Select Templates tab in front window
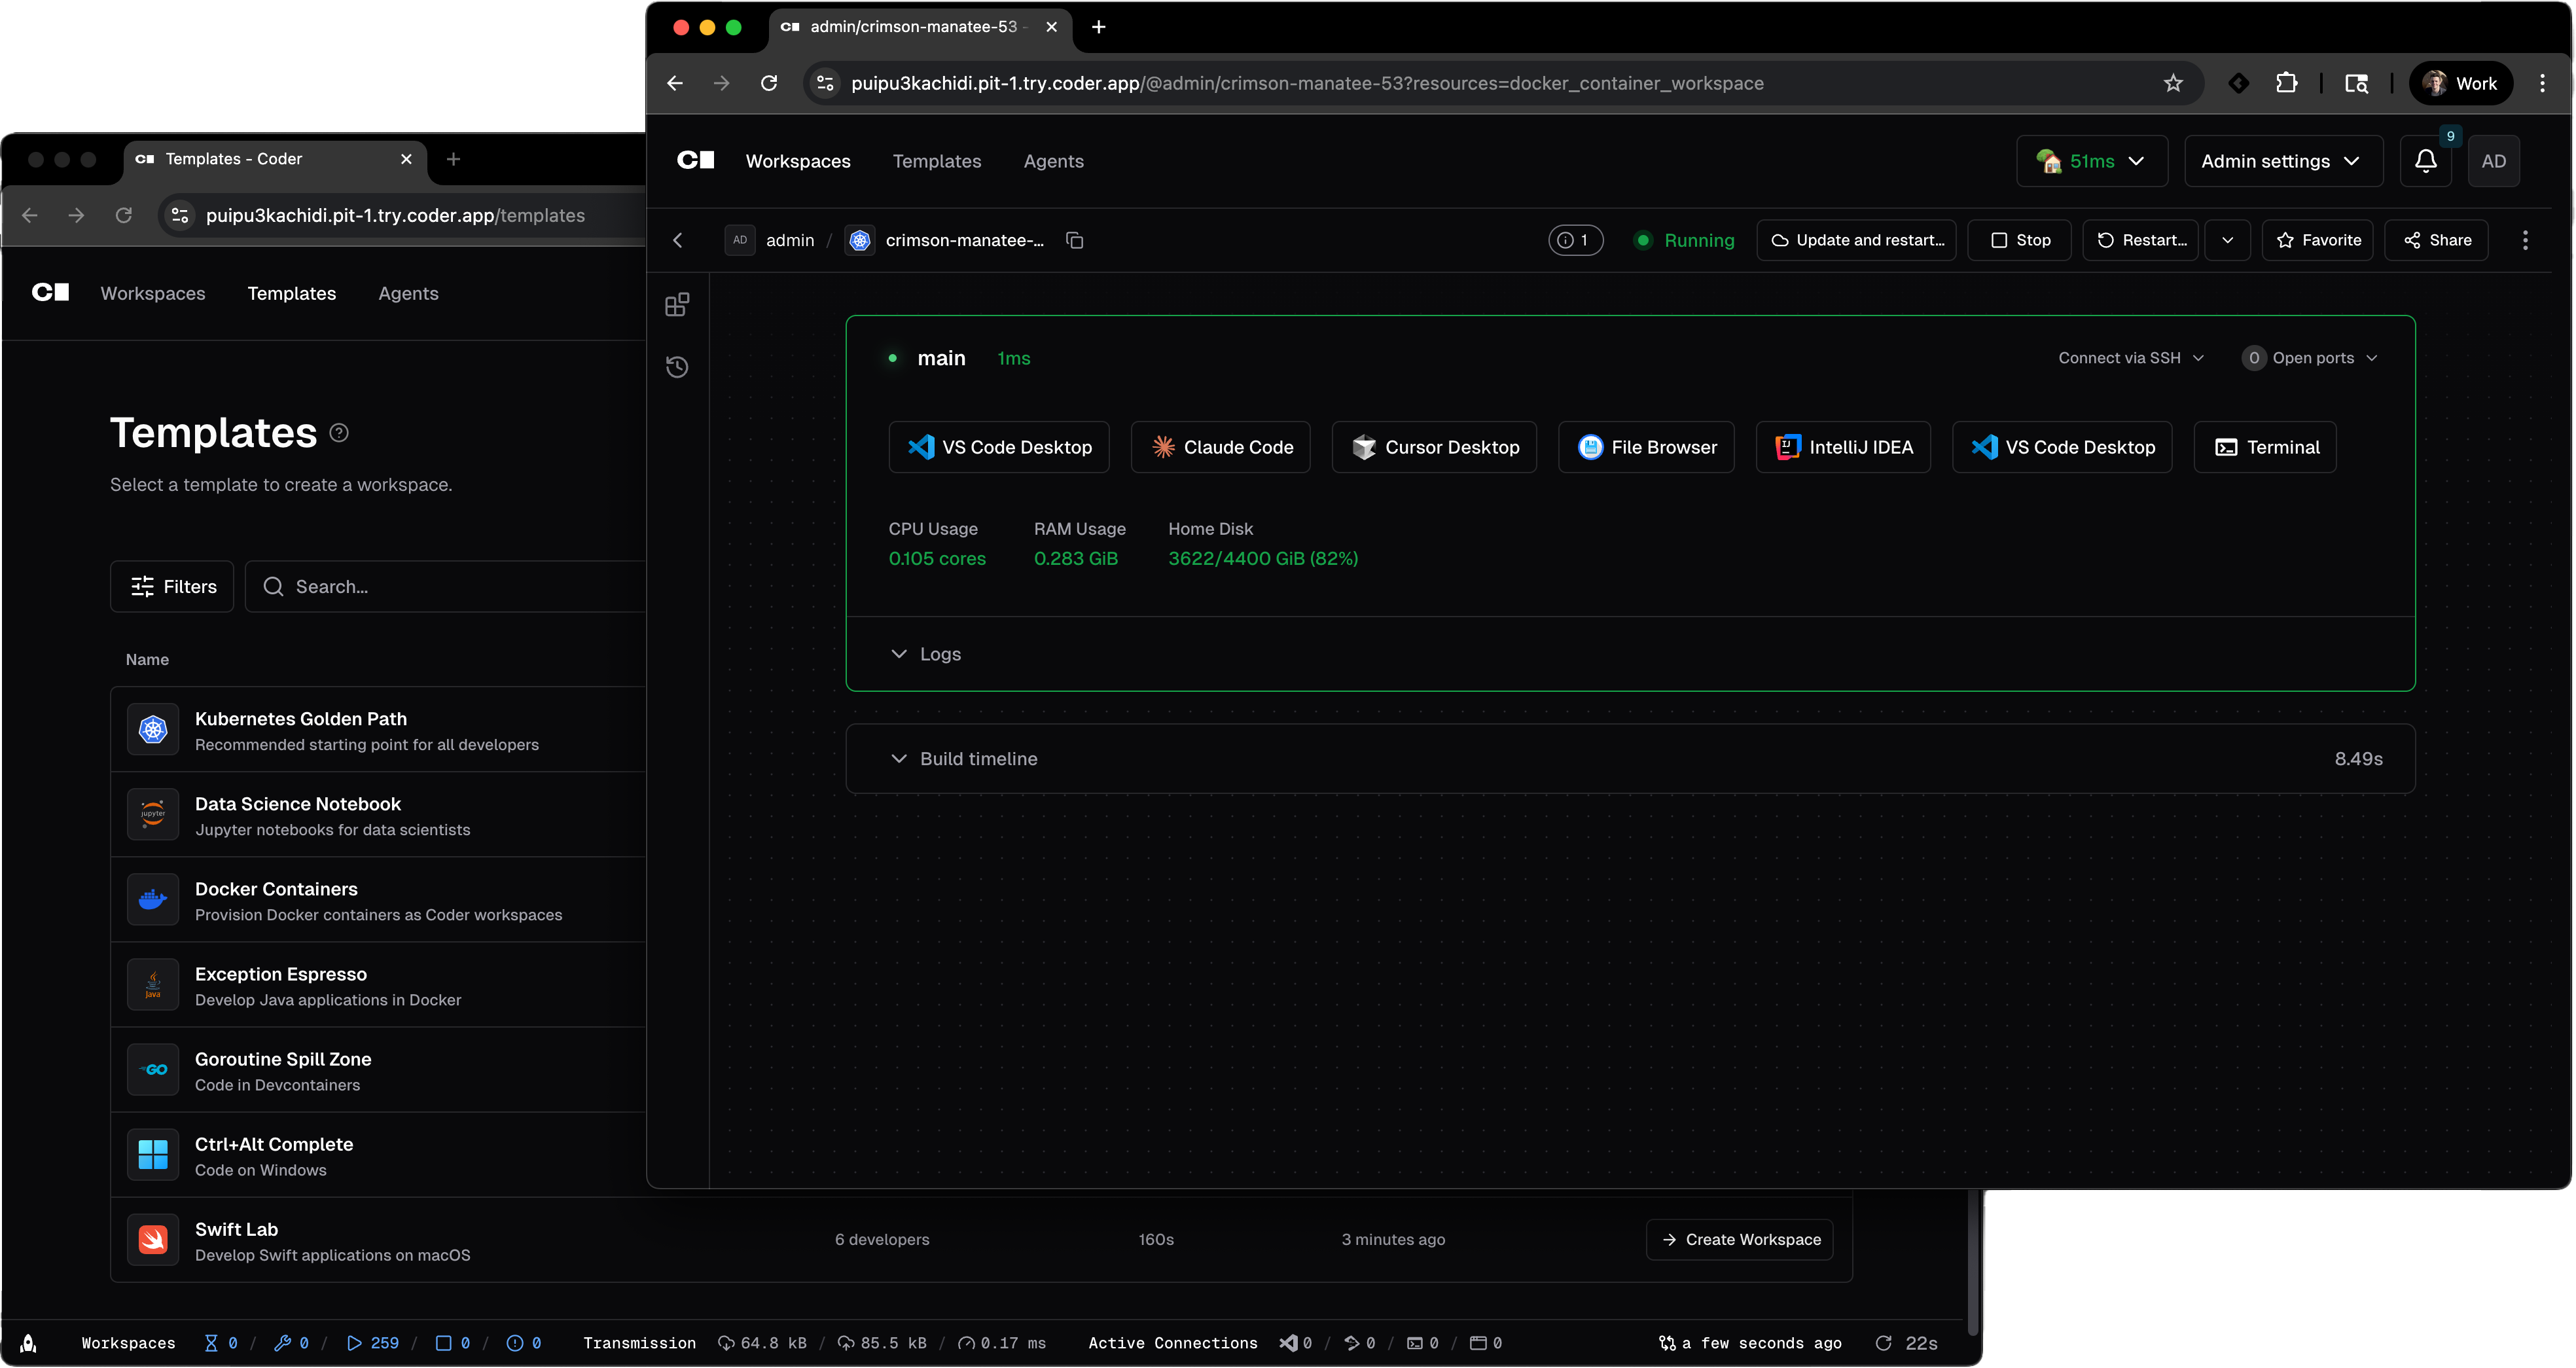2576x1368 pixels. 936,161
